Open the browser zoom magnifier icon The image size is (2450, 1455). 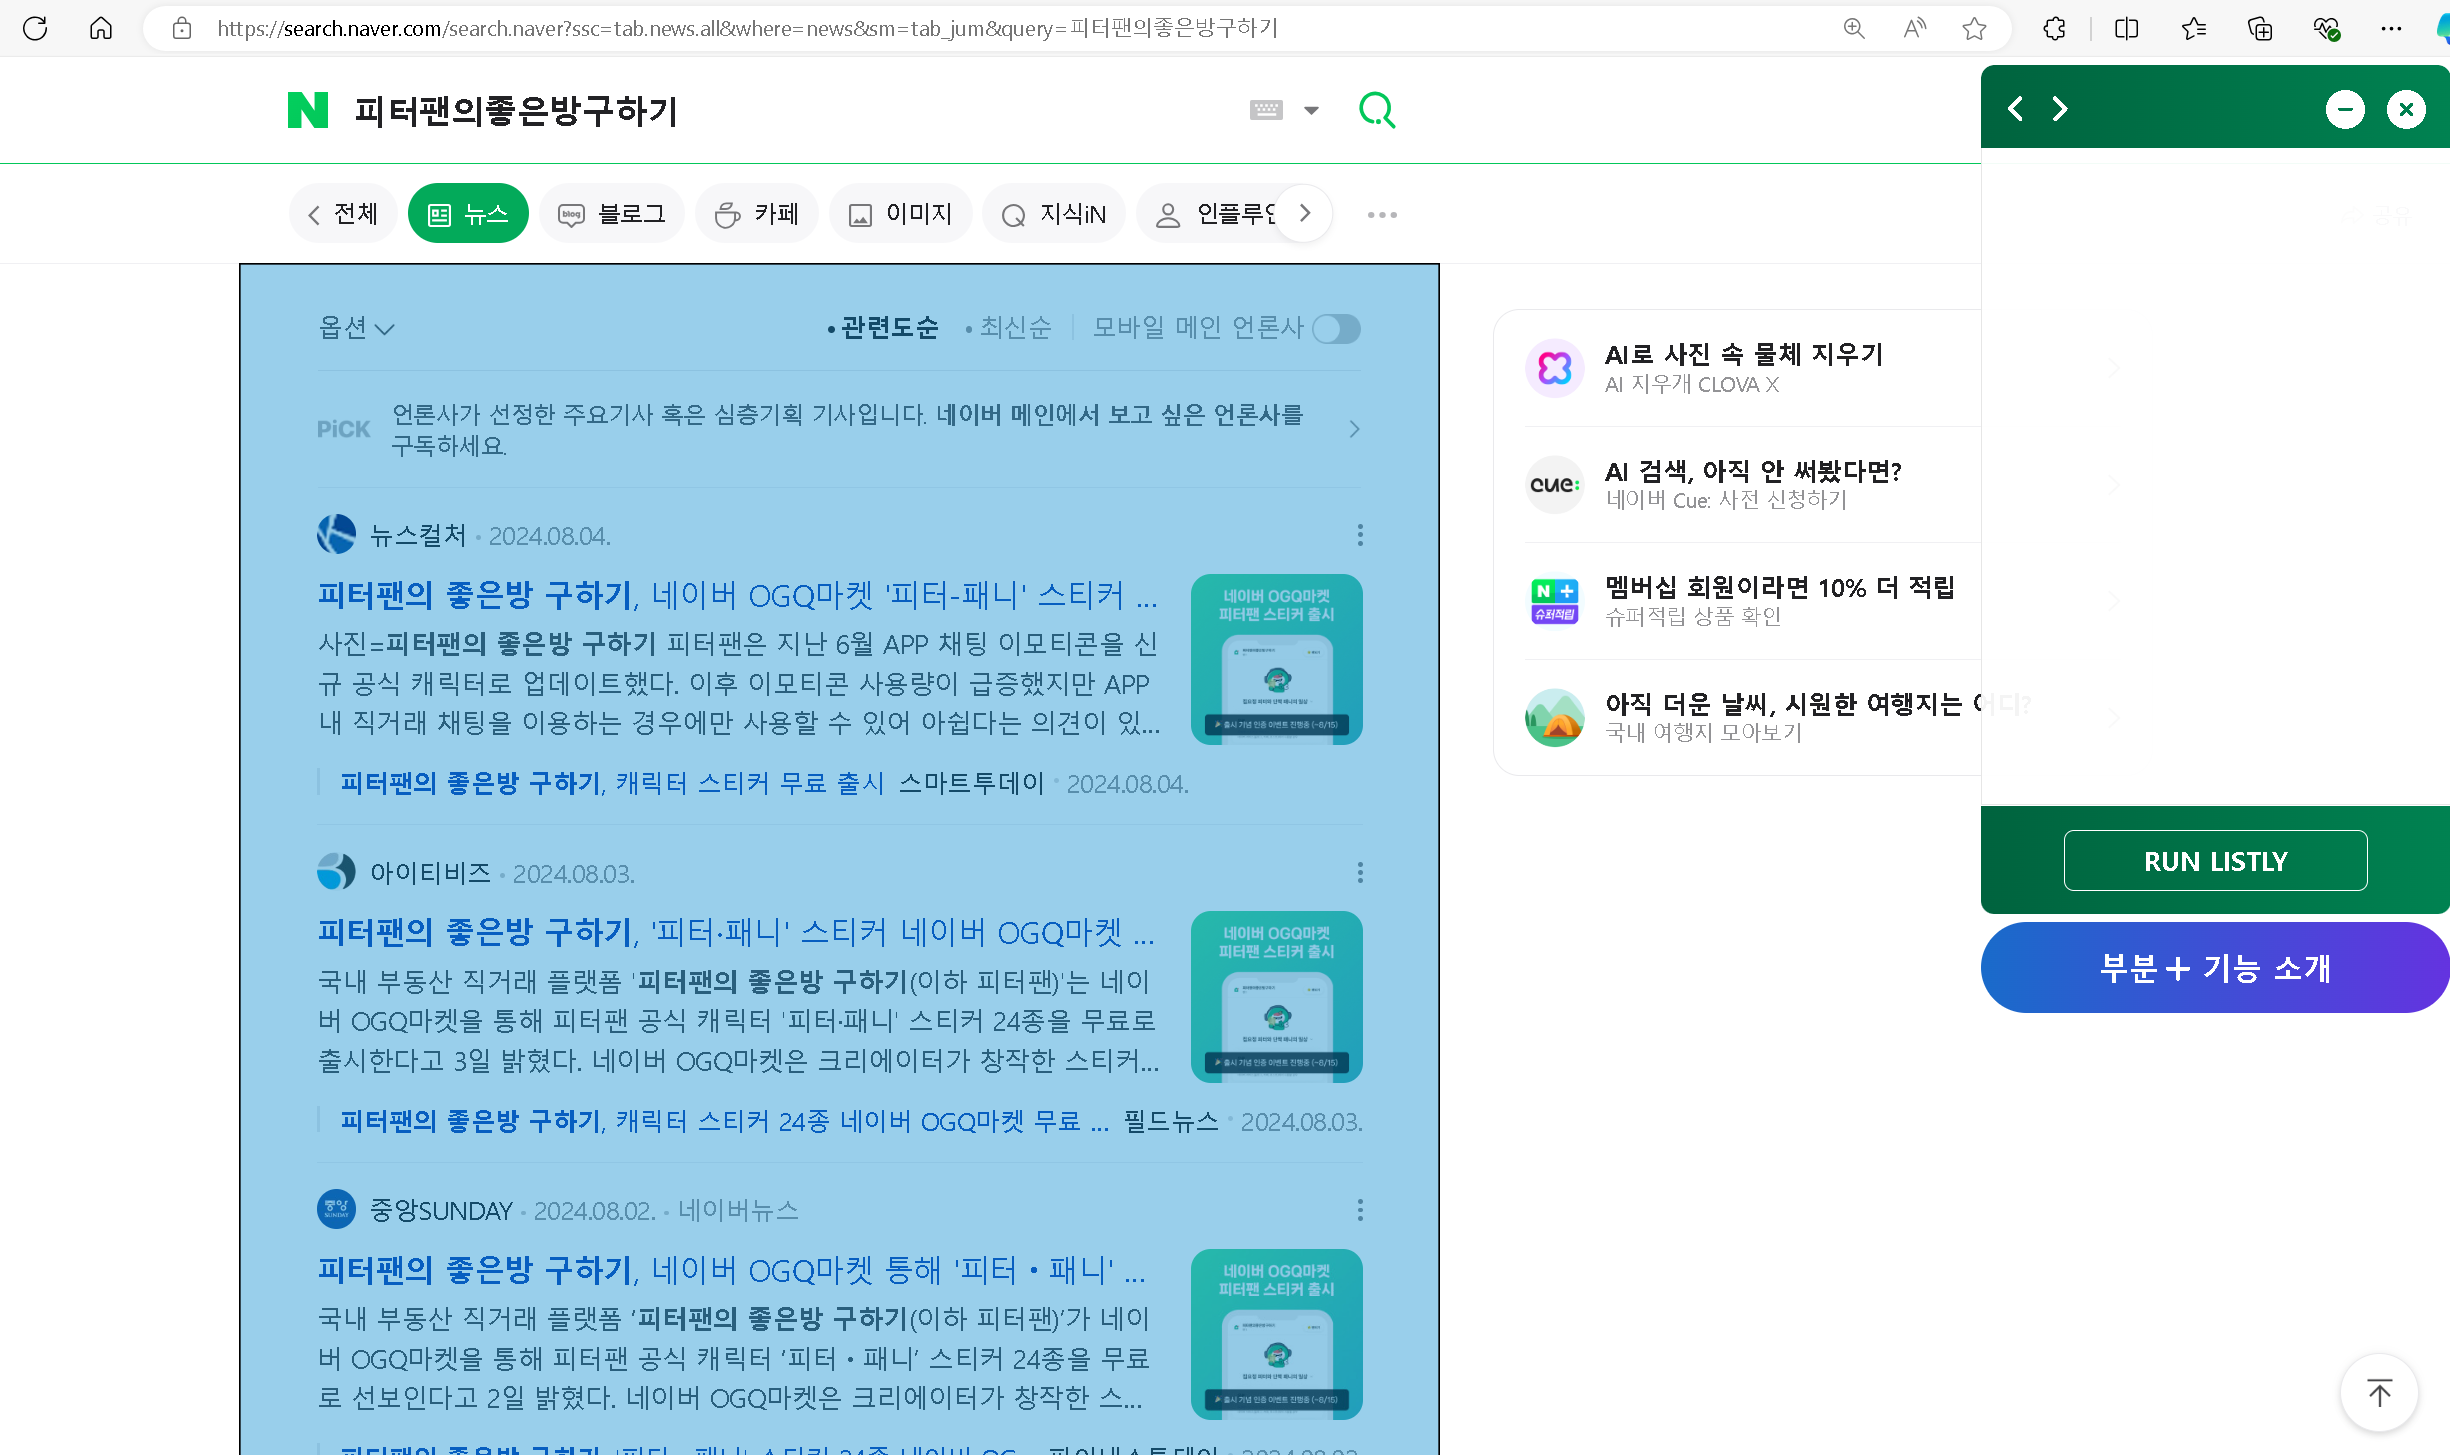tap(1854, 28)
